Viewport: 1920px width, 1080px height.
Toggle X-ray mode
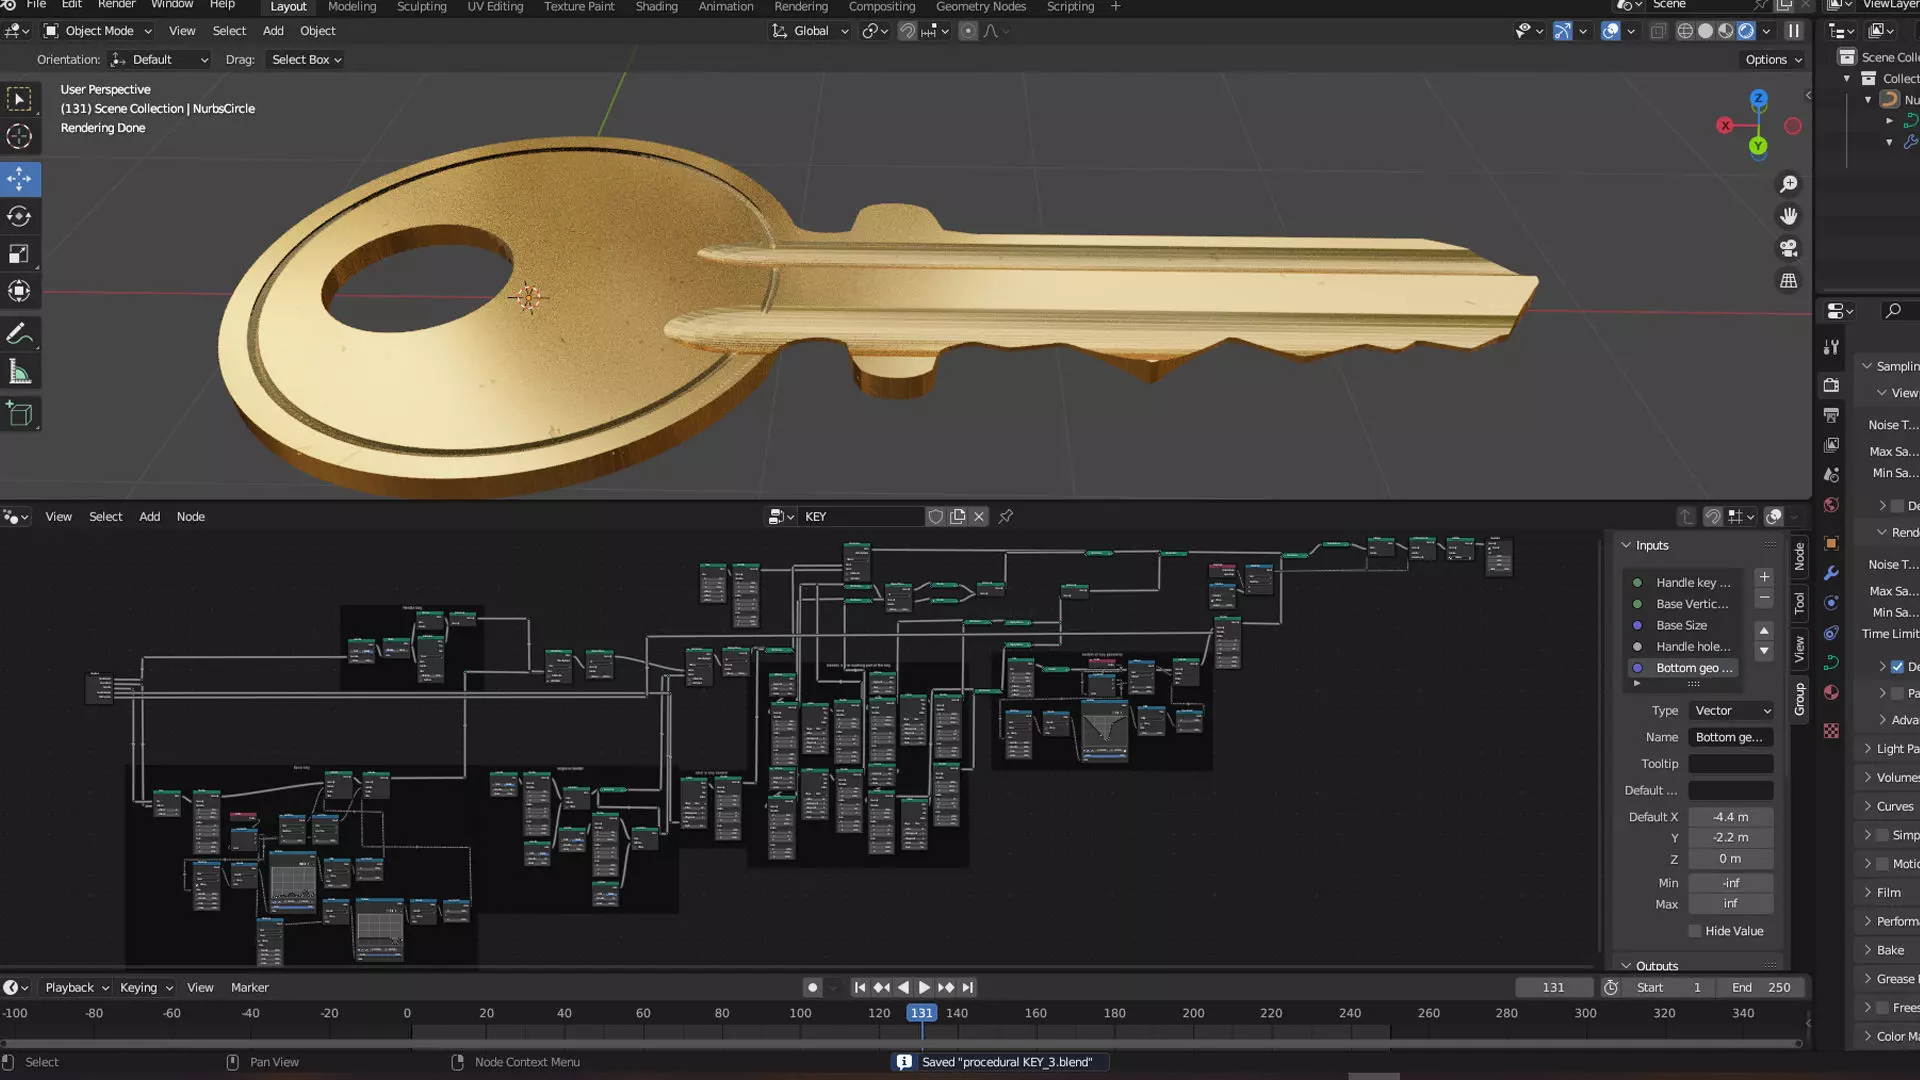tap(1657, 31)
